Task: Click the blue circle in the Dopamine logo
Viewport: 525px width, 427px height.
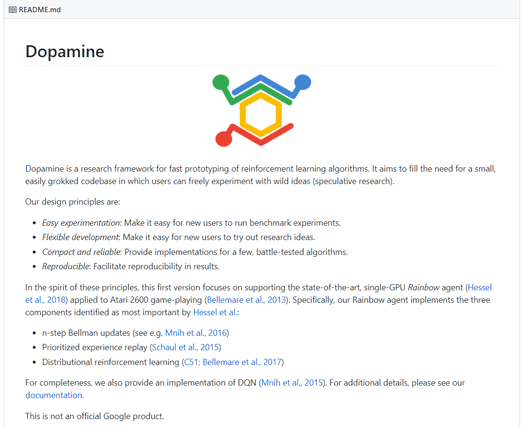Action: point(303,82)
